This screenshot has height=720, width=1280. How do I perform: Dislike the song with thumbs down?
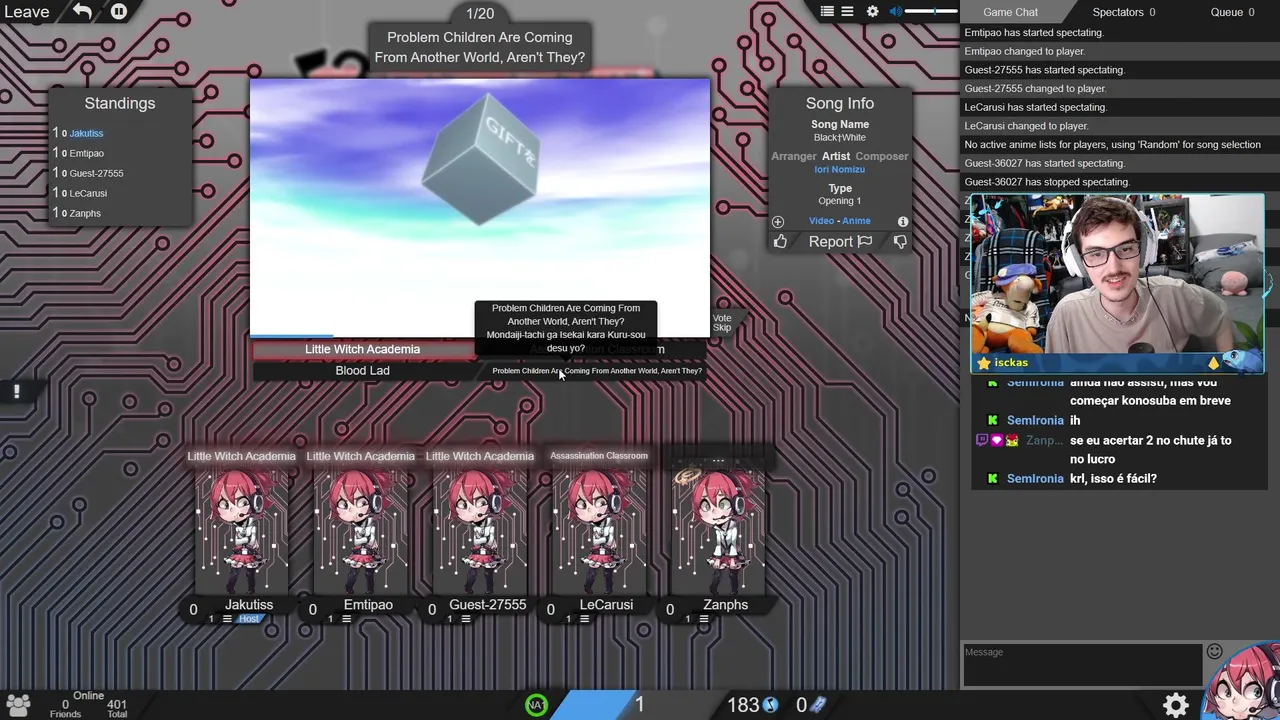click(900, 242)
